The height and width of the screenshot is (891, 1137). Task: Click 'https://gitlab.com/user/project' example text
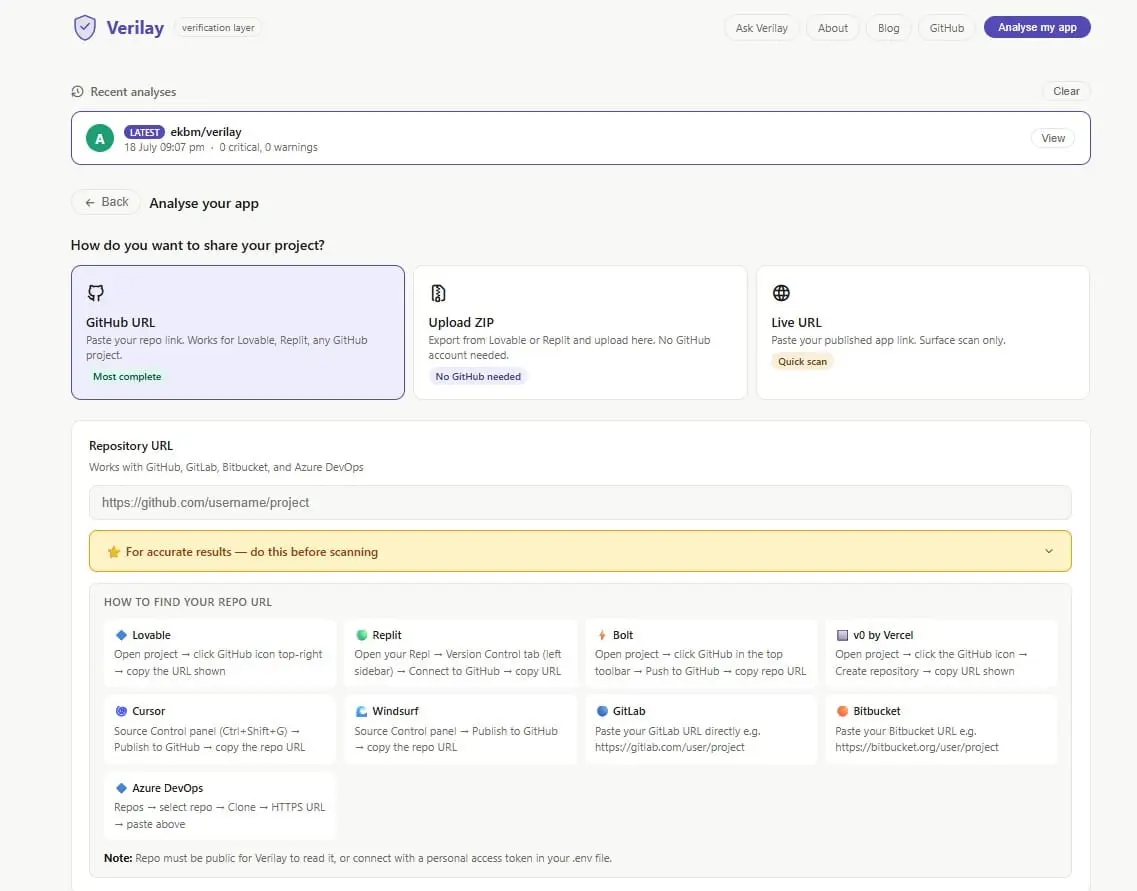(669, 747)
